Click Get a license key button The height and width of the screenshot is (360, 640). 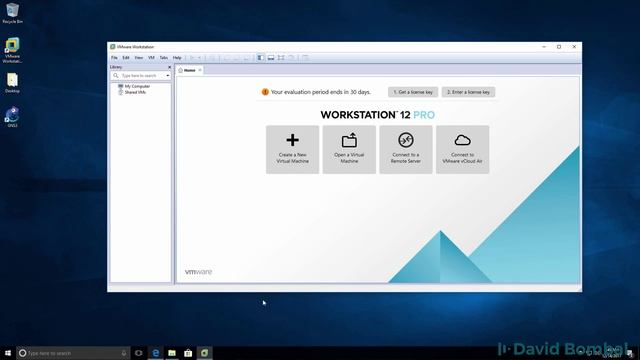pyautogui.click(x=413, y=92)
